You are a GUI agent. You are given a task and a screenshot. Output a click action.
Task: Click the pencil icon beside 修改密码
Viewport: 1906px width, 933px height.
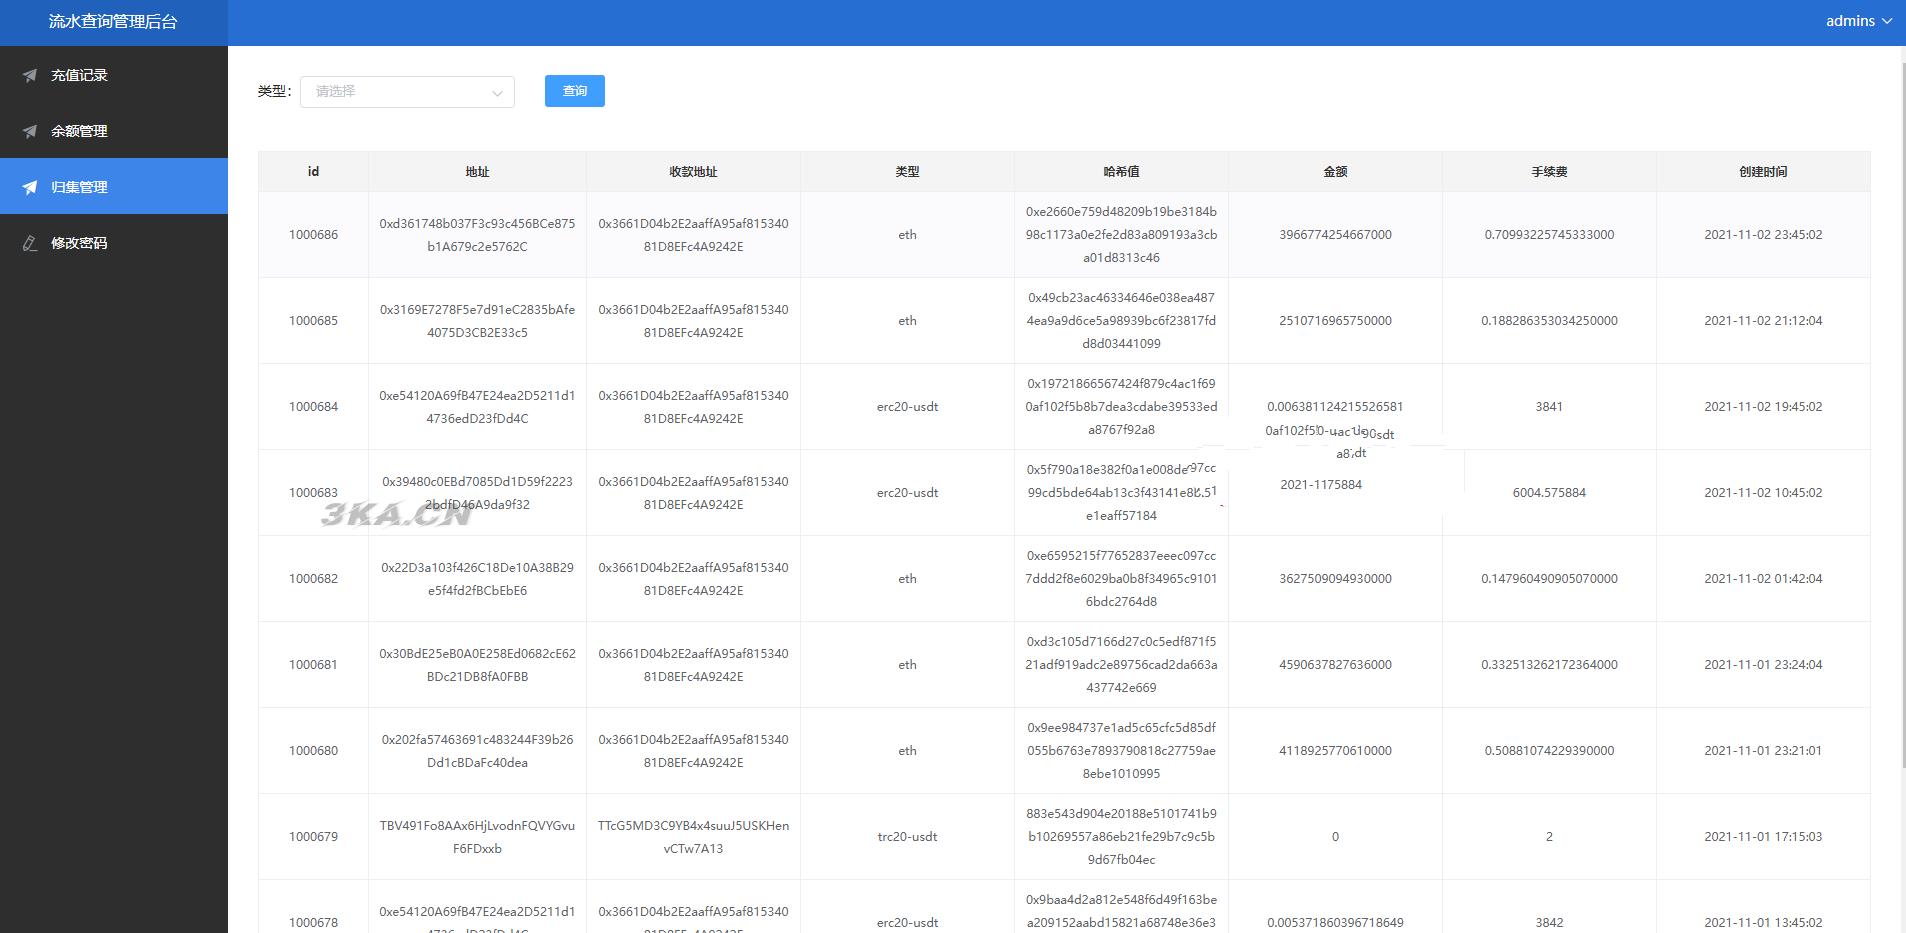[30, 243]
